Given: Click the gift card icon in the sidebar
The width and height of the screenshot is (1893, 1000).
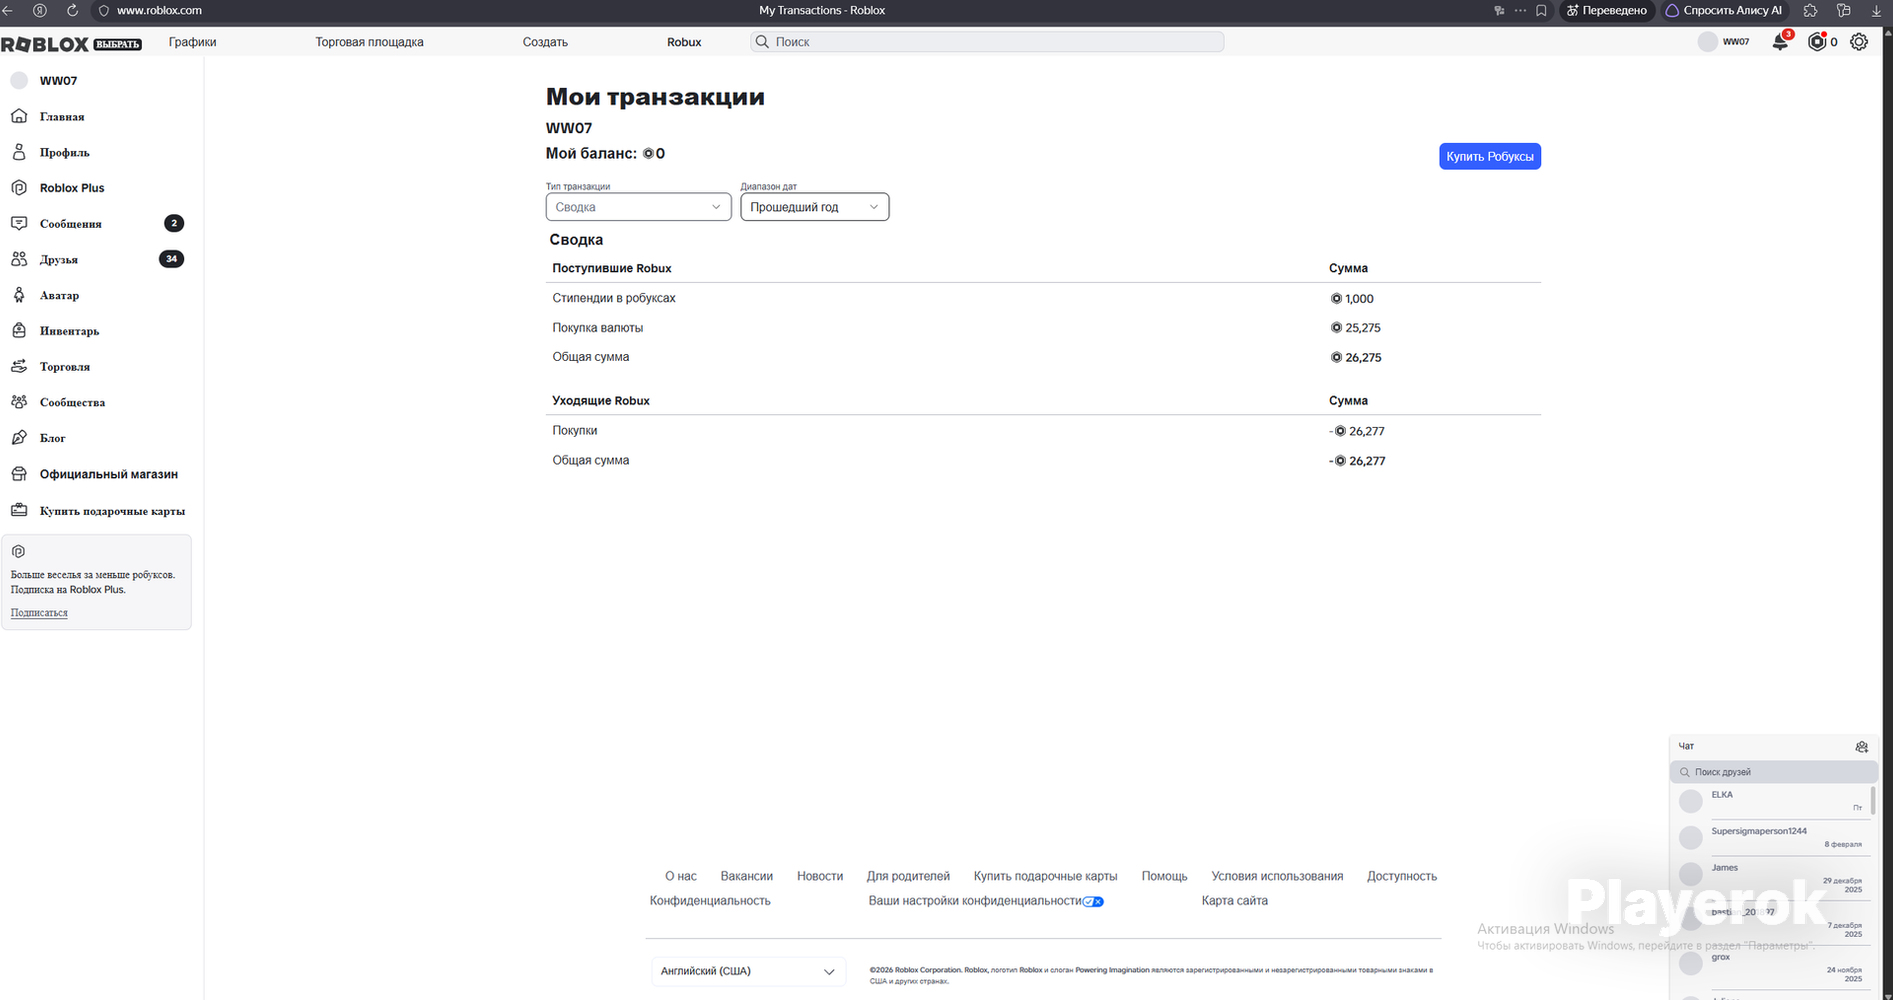Looking at the screenshot, I should [19, 510].
